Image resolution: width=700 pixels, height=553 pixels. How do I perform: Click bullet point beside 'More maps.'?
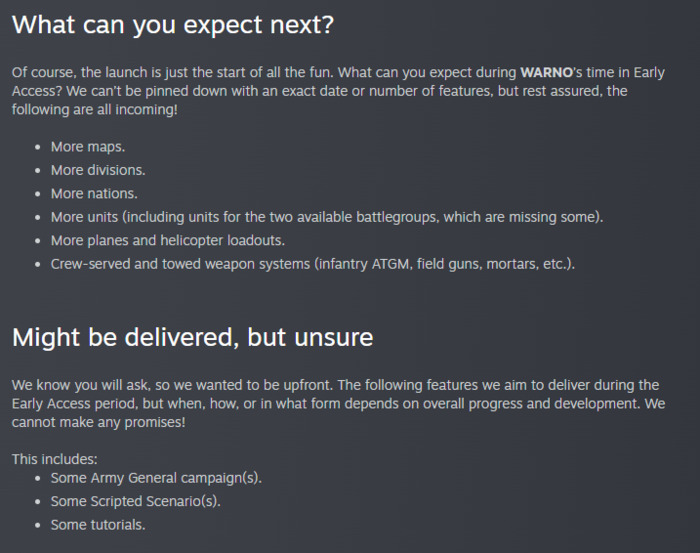click(x=38, y=147)
